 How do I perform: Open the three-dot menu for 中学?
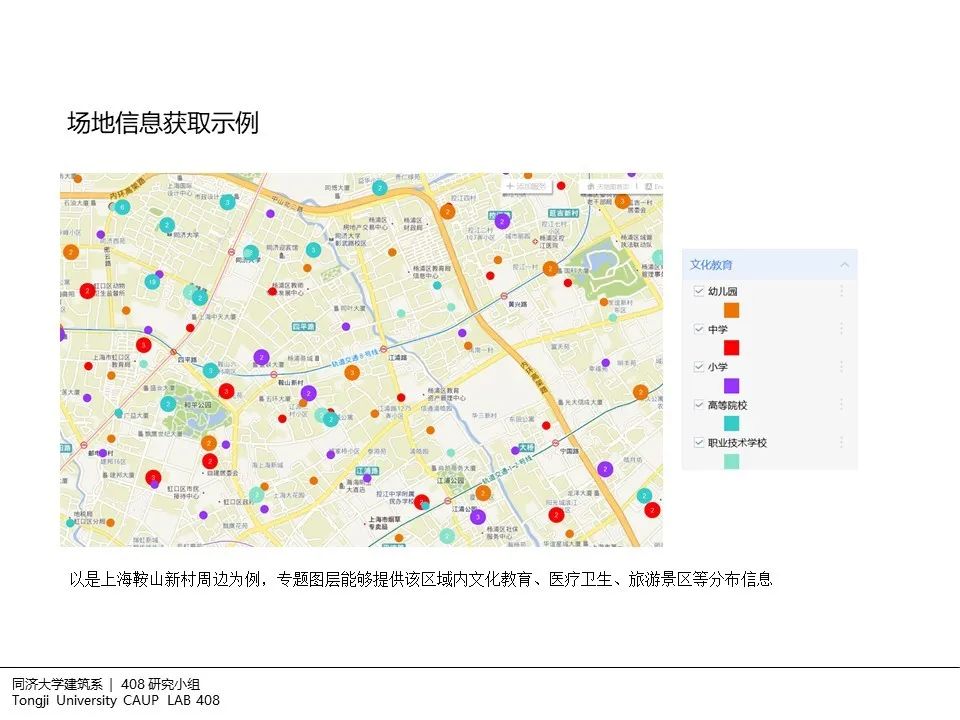point(841,329)
